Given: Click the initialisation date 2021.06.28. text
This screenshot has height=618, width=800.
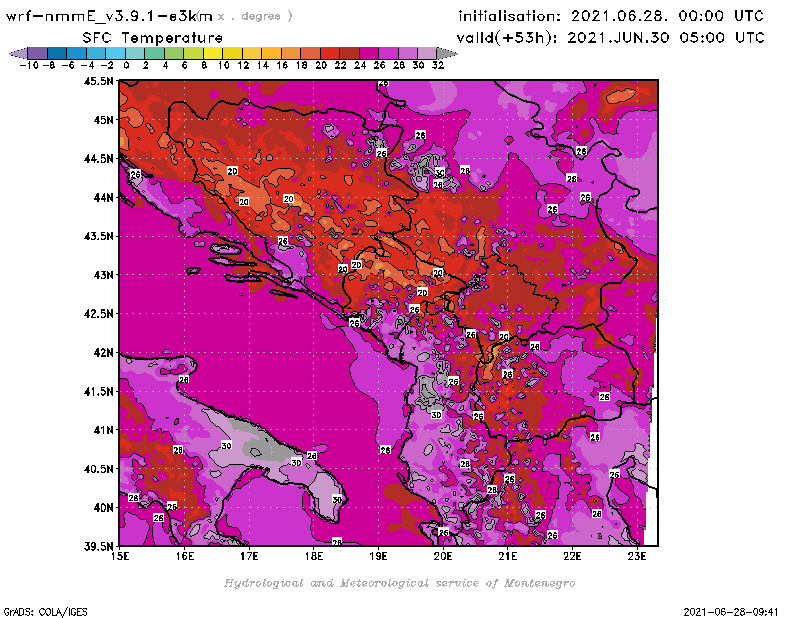Looking at the screenshot, I should tap(619, 16).
